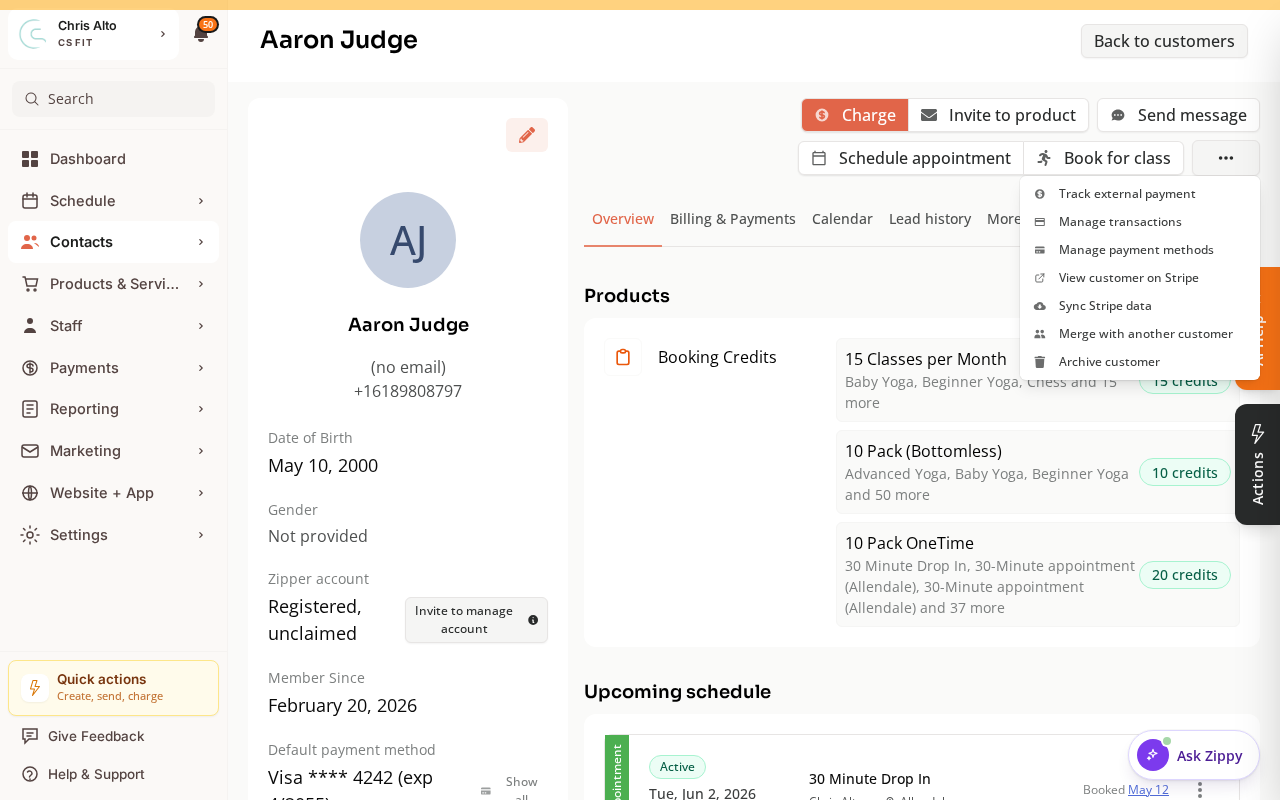Click the Settings gear icon

point(30,535)
